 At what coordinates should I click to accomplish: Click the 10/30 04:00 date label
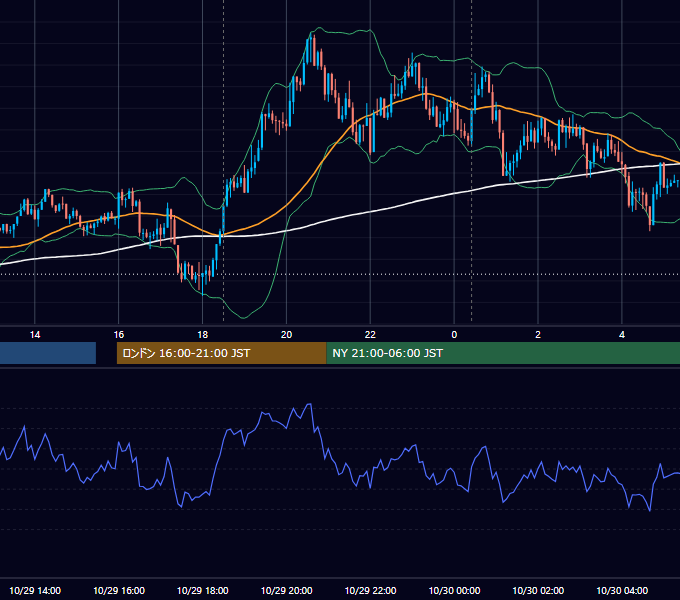click(x=622, y=590)
